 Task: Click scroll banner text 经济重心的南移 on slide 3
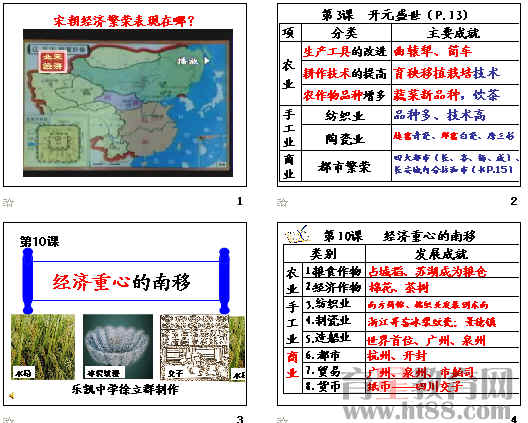pyautogui.click(x=121, y=282)
